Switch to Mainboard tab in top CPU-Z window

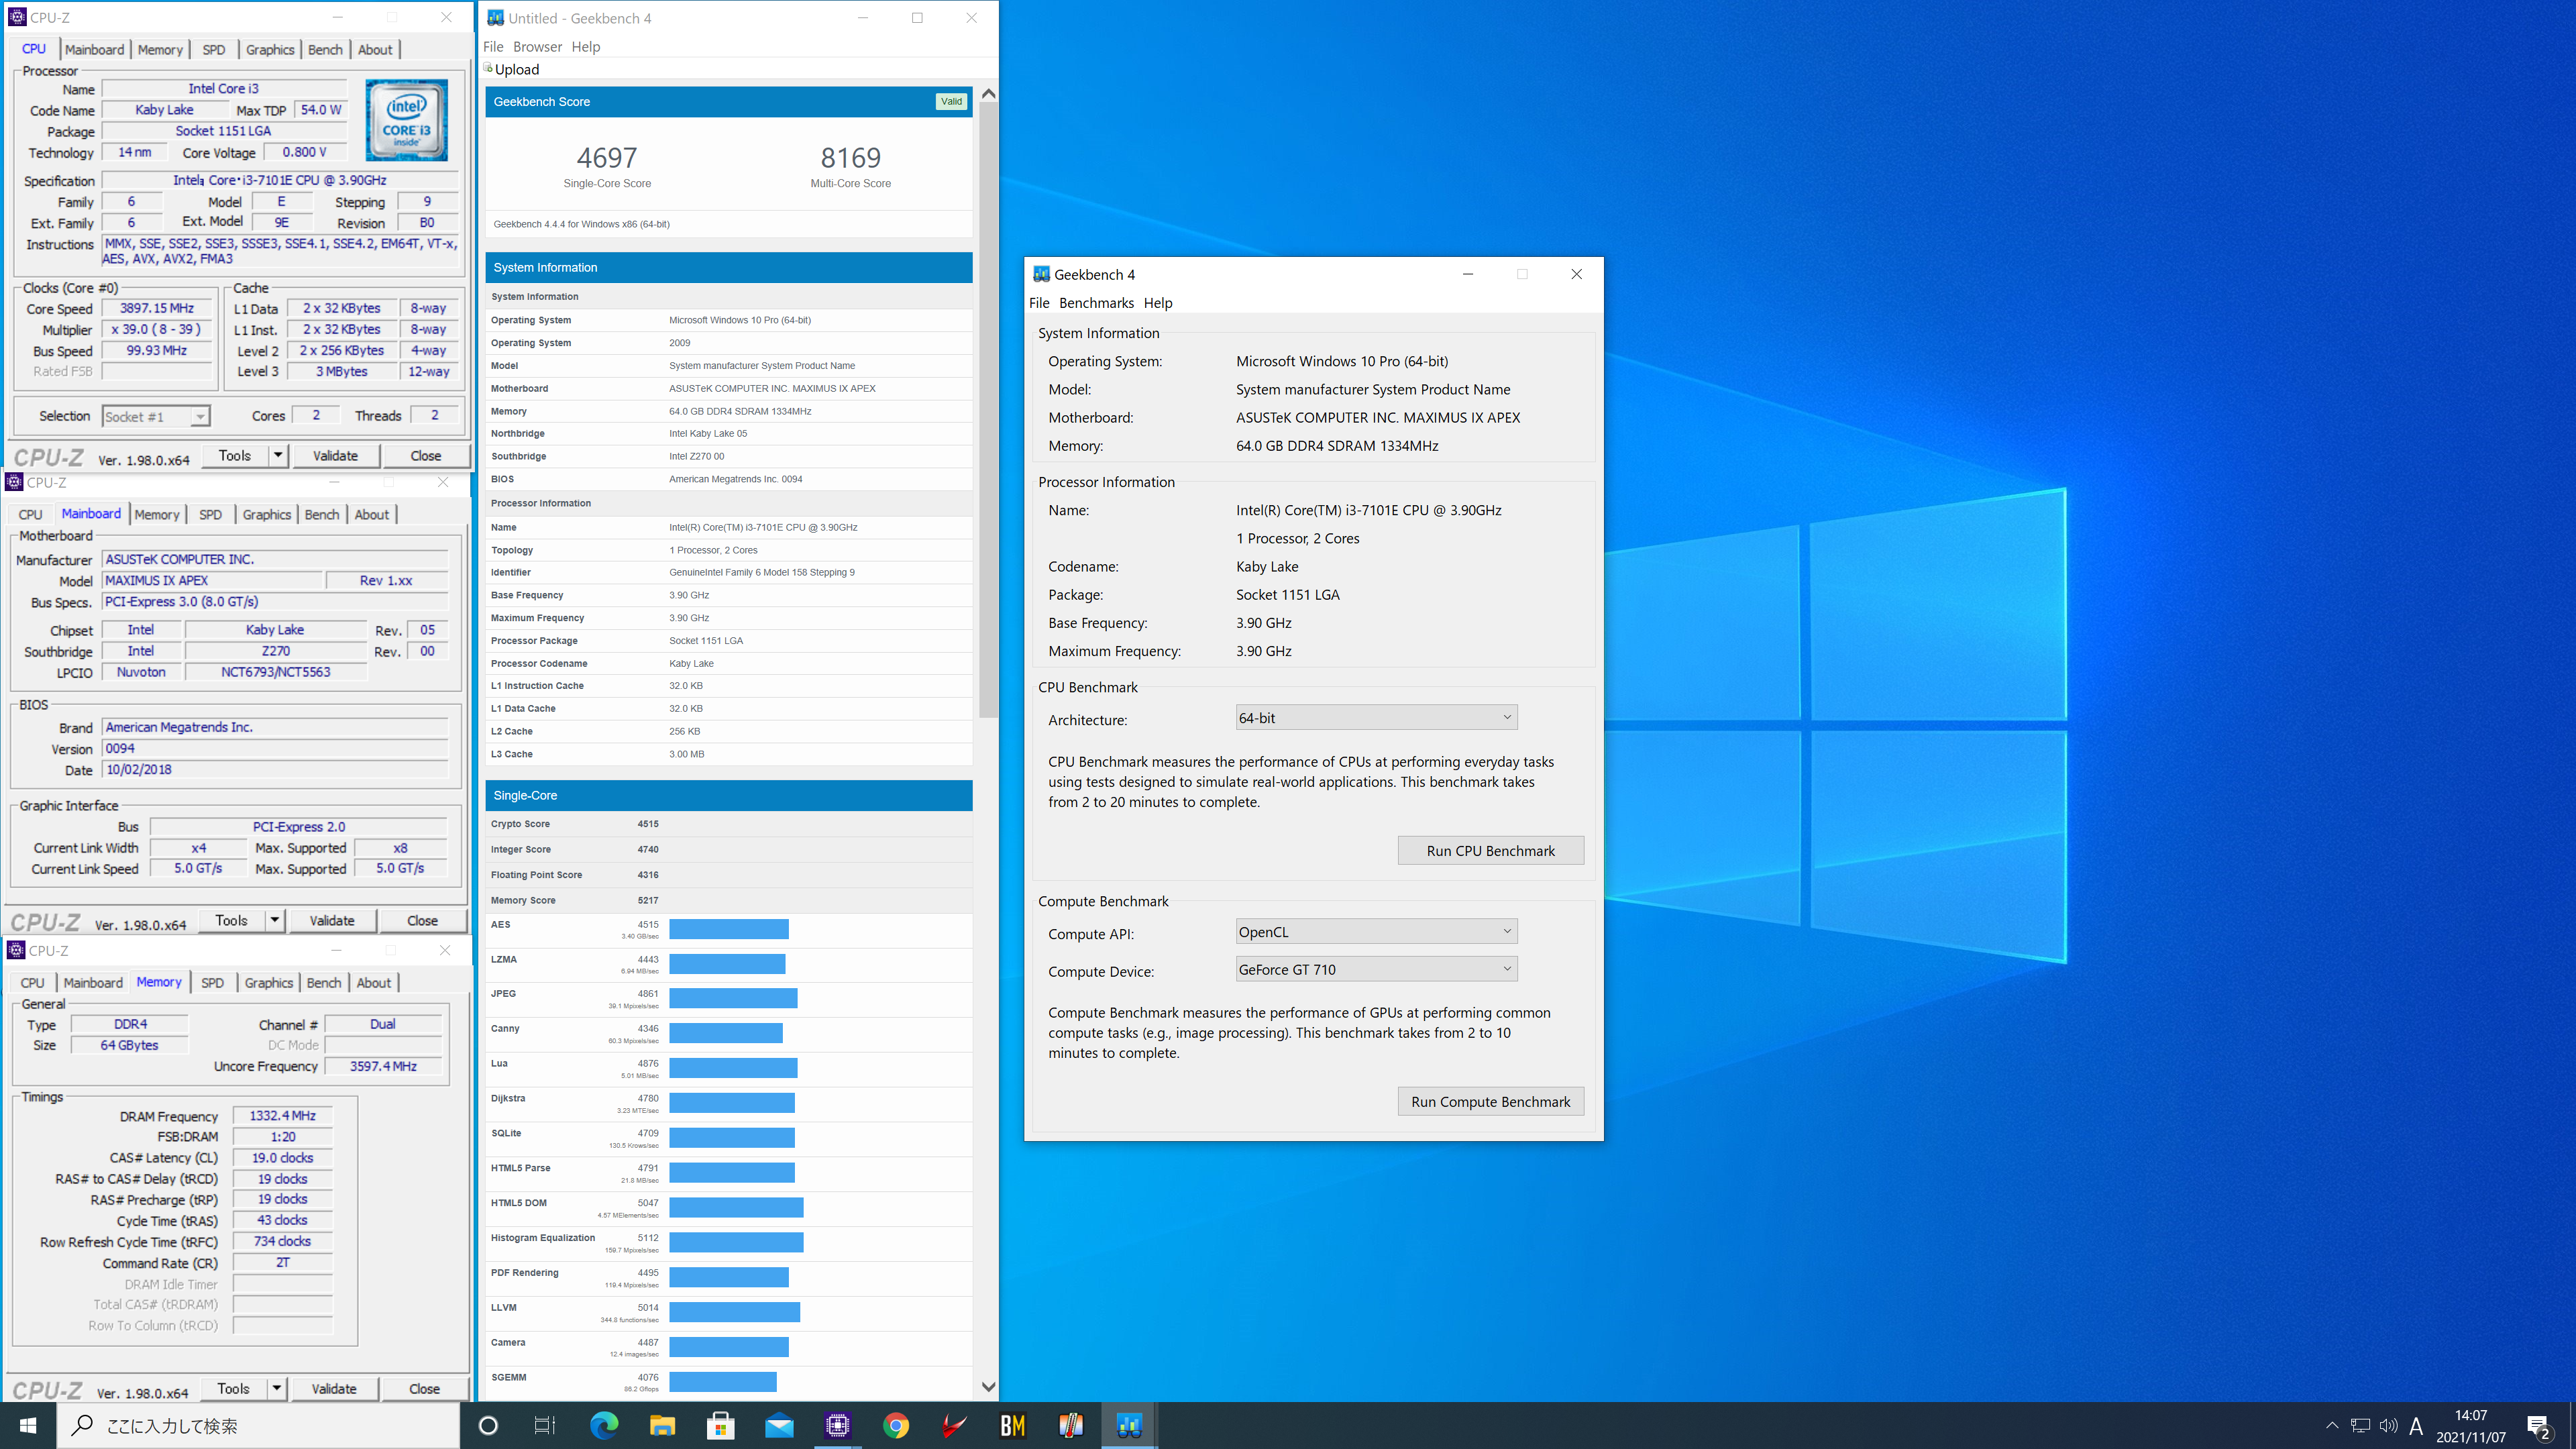tap(95, 49)
